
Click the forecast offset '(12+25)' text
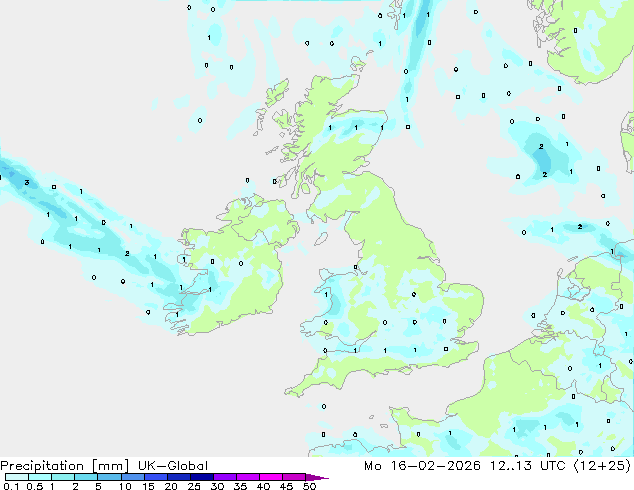602,466
